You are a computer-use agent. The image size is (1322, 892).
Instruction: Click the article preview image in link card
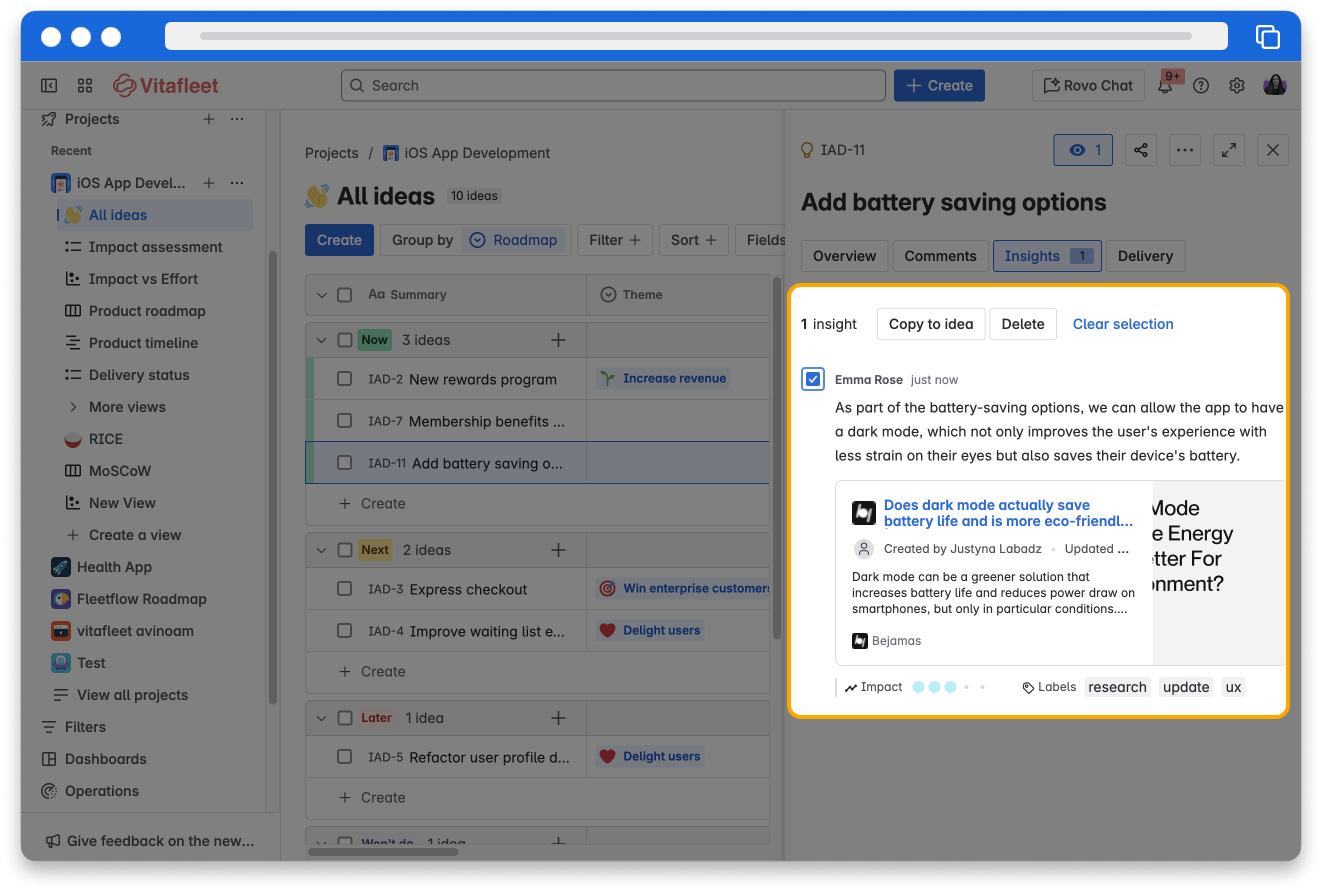pyautogui.click(x=1218, y=573)
